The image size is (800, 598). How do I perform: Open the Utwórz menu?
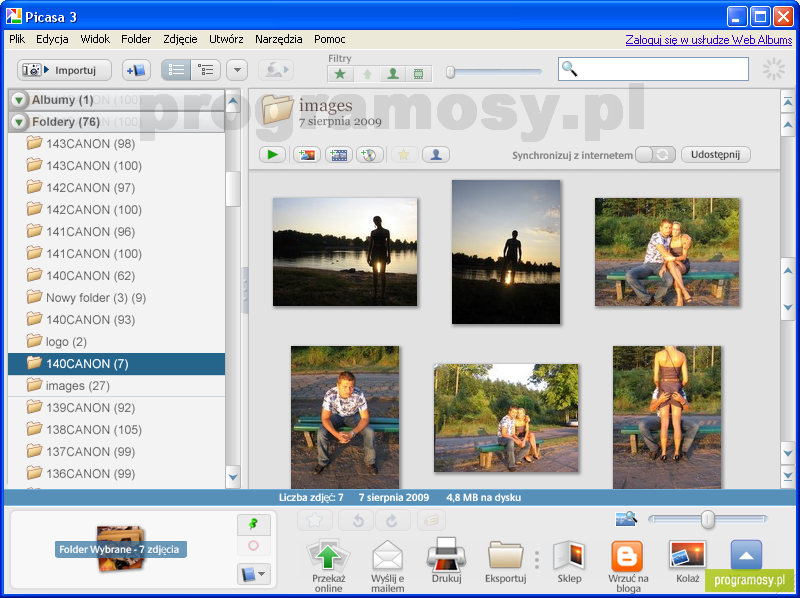pyautogui.click(x=226, y=39)
